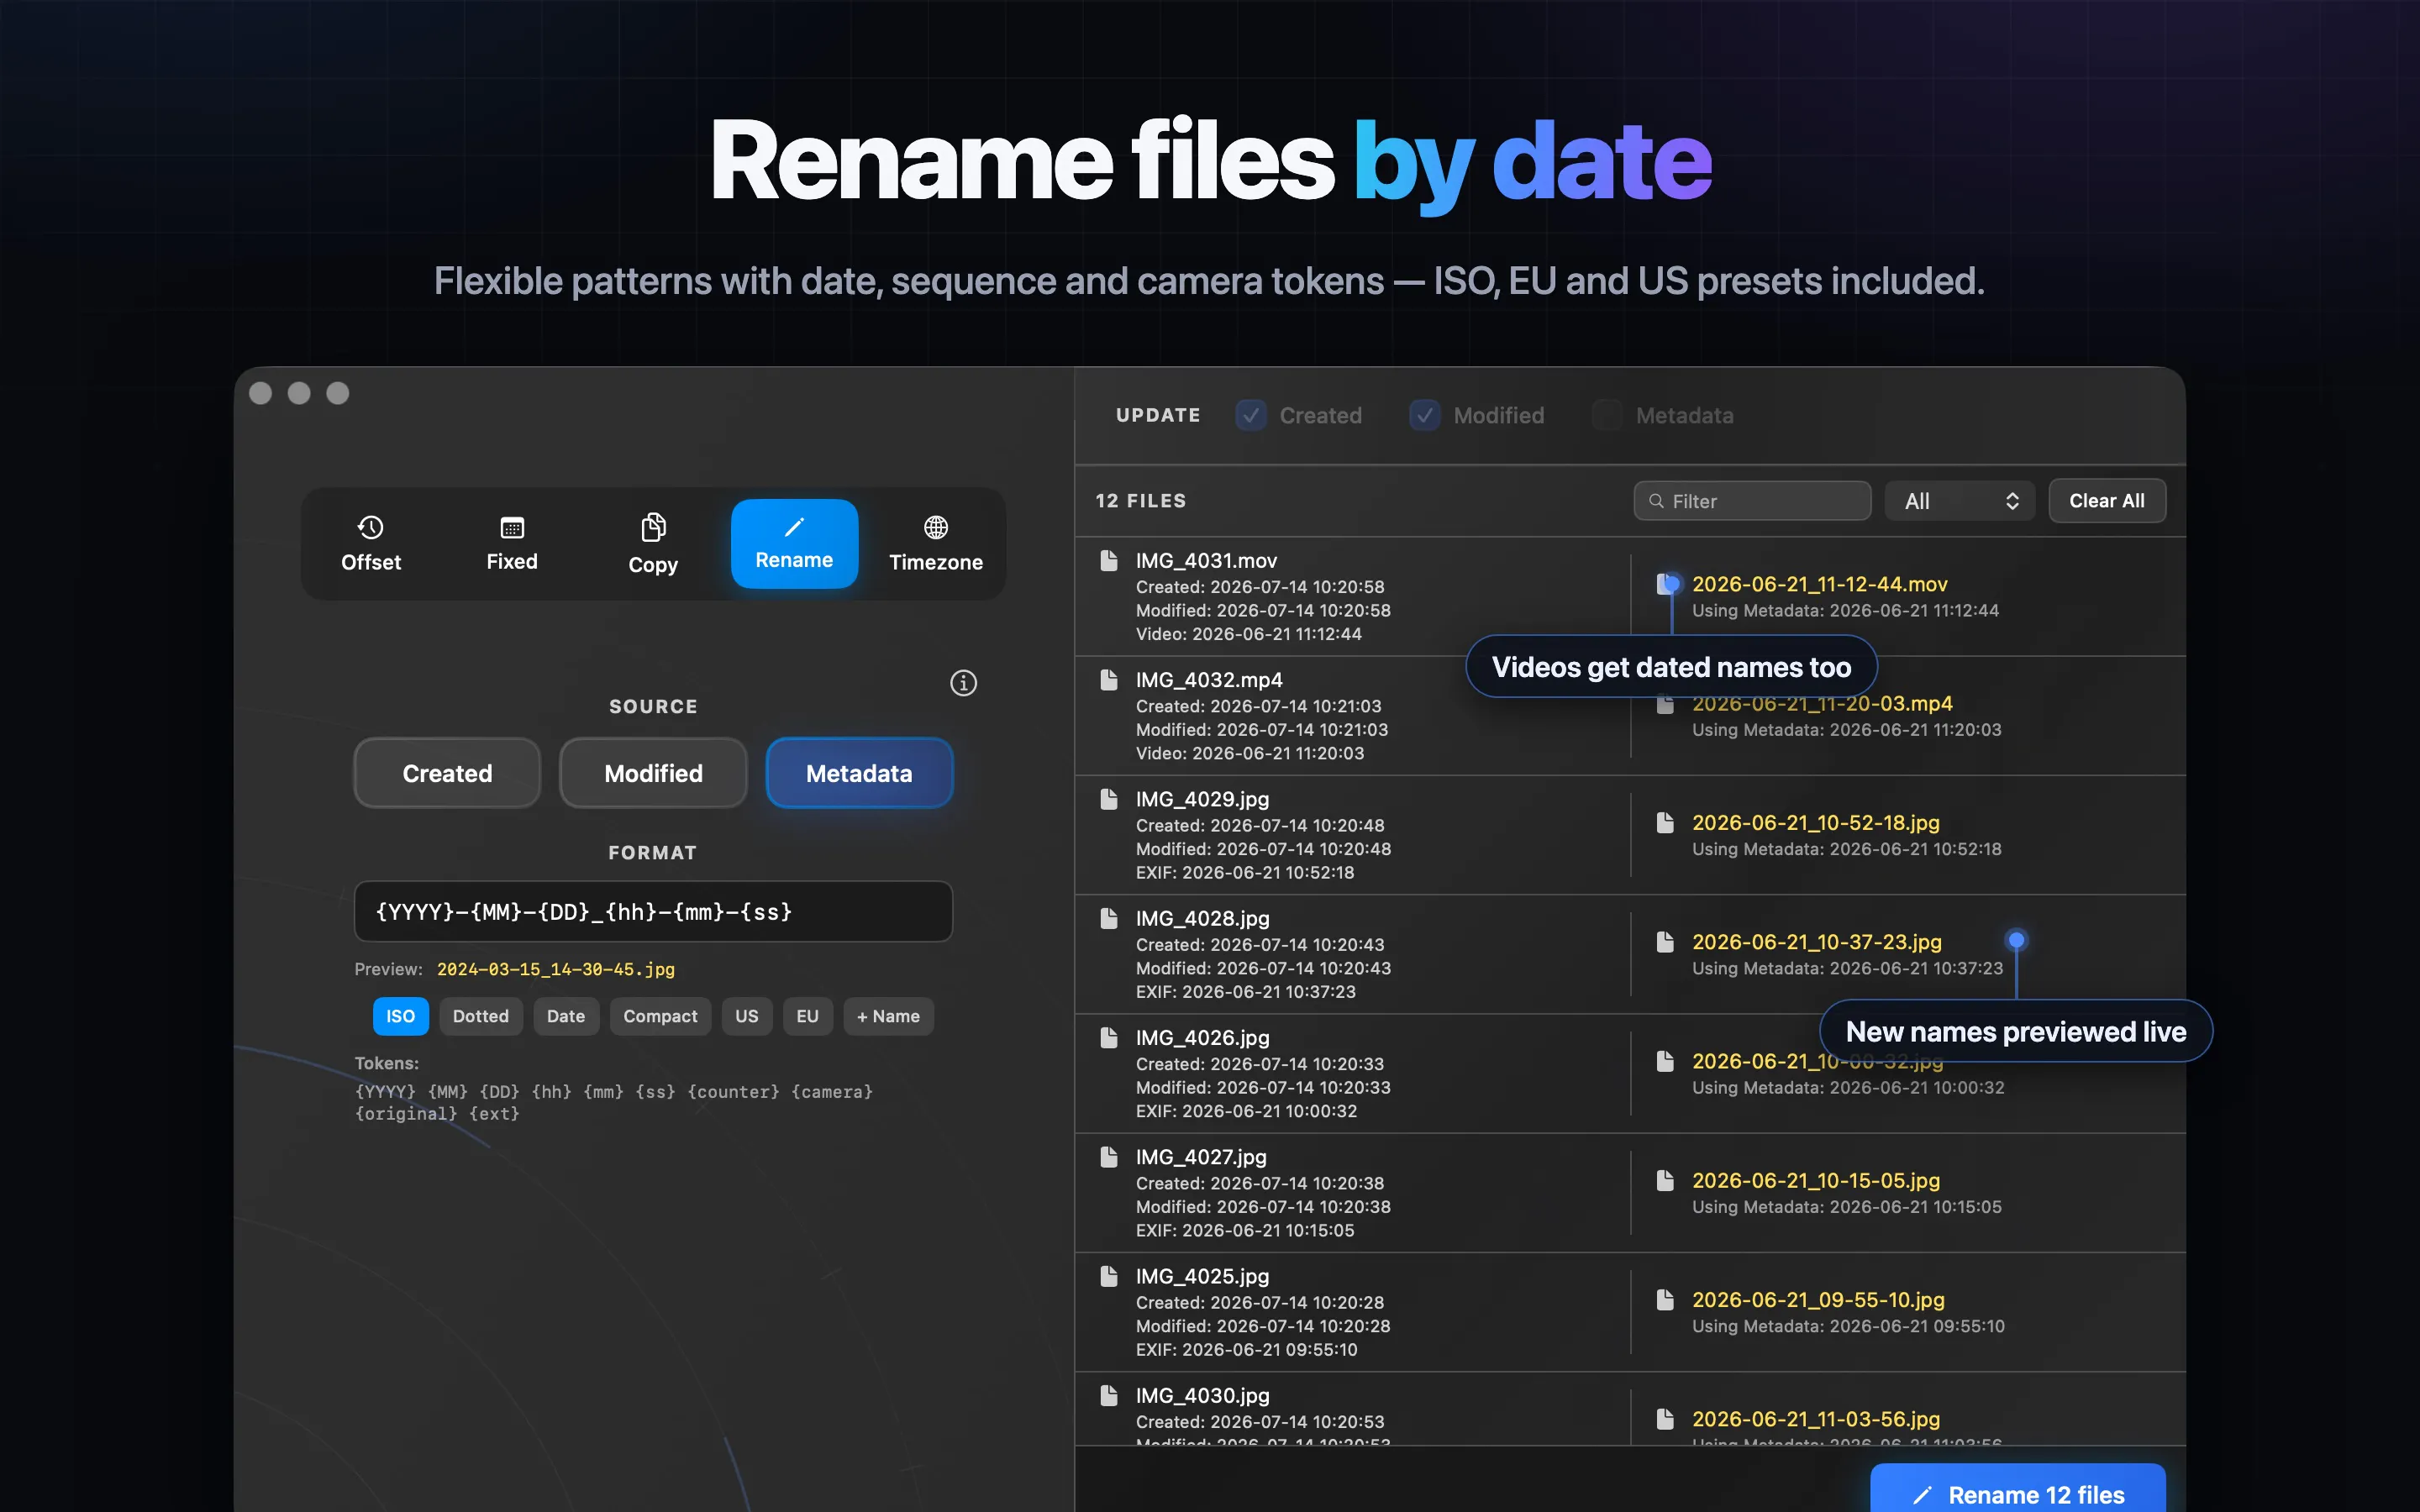Click the new name 2026-06-21_11-12-44.mov
The width and height of the screenshot is (2420, 1512).
(x=1820, y=584)
